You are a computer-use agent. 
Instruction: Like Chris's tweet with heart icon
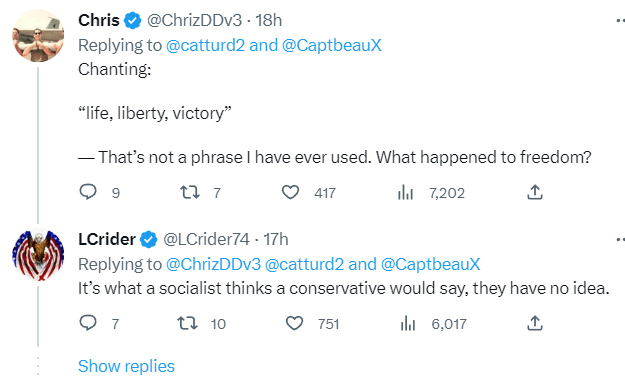[291, 193]
